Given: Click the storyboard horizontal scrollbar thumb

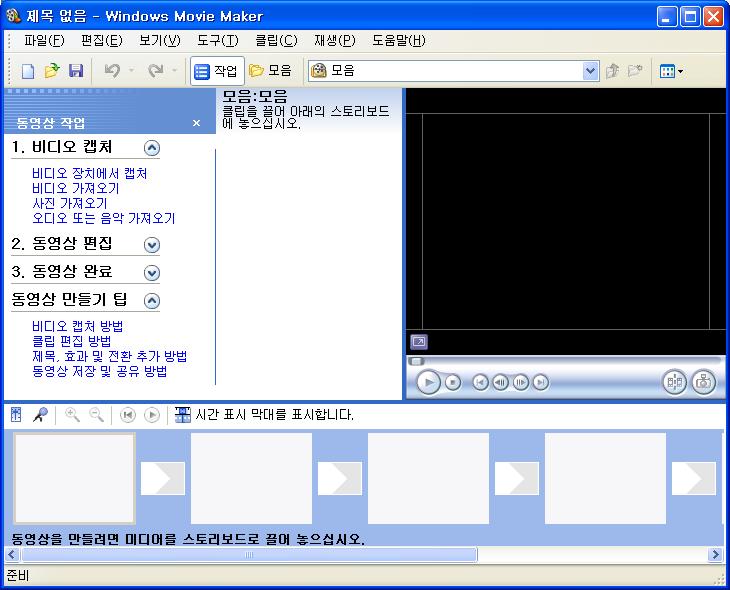Looking at the screenshot, I should 249,555.
